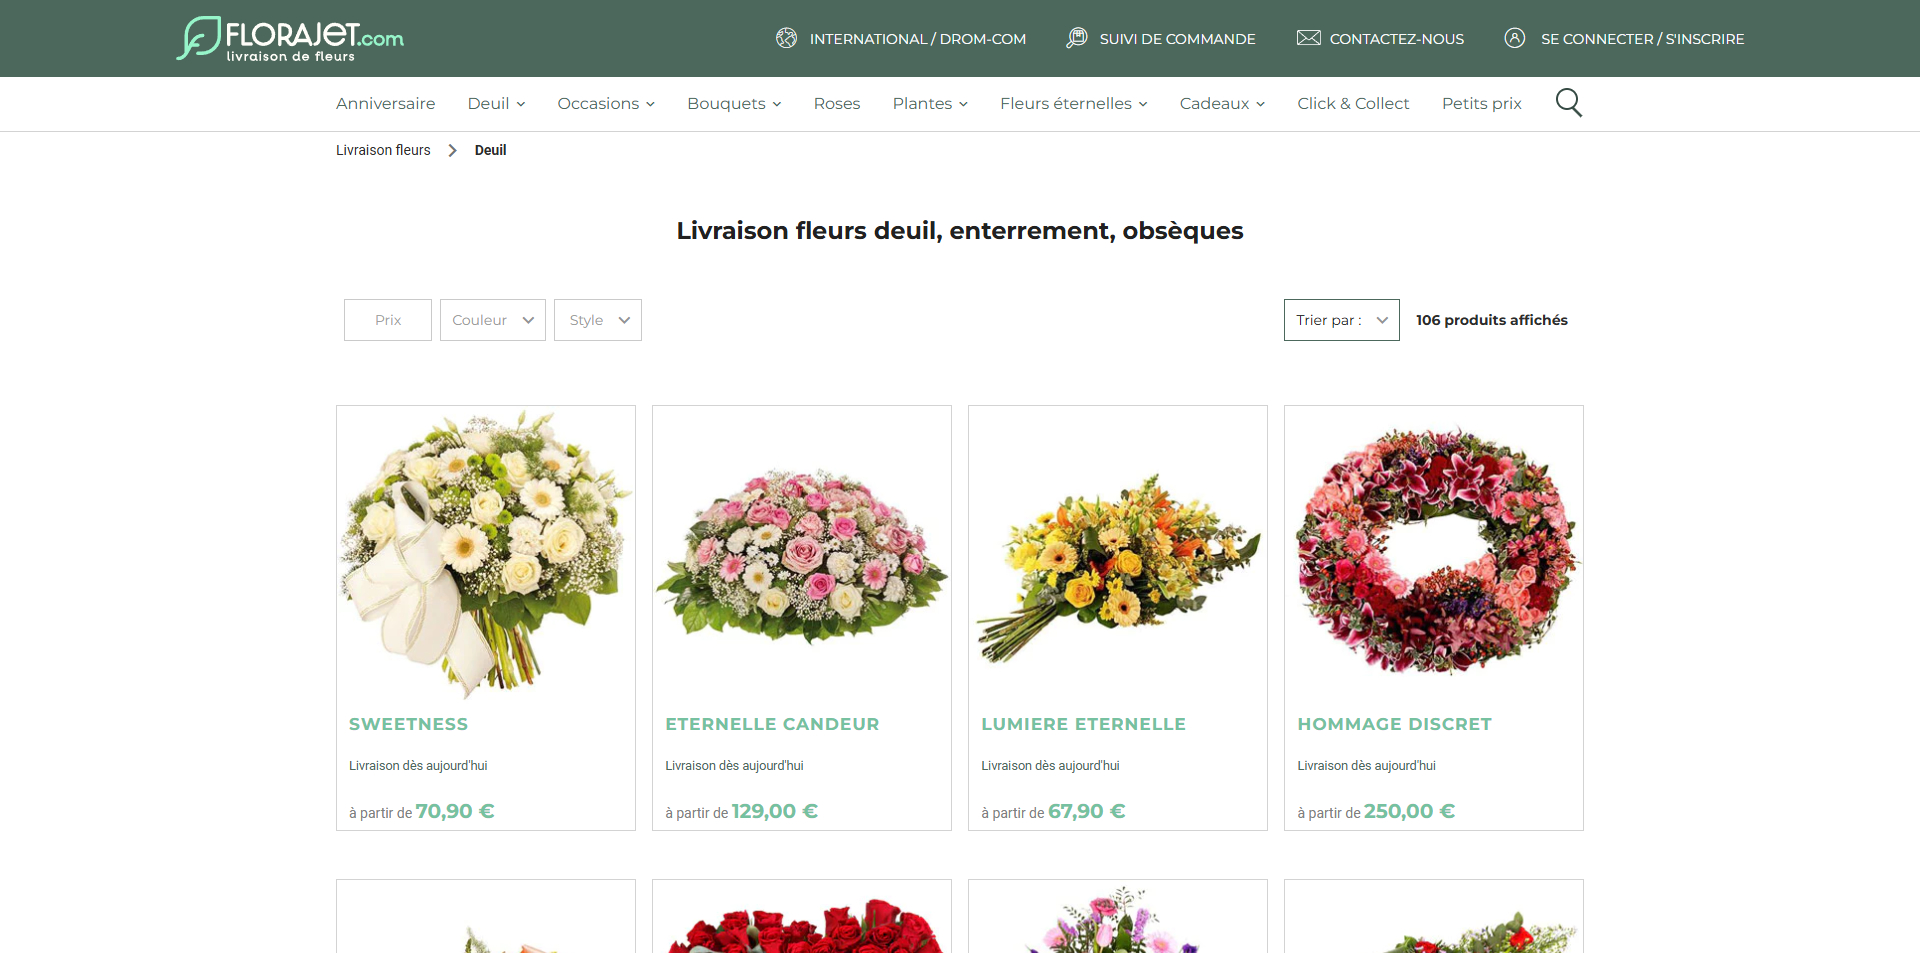Click the SWEETNESS product title

click(409, 724)
